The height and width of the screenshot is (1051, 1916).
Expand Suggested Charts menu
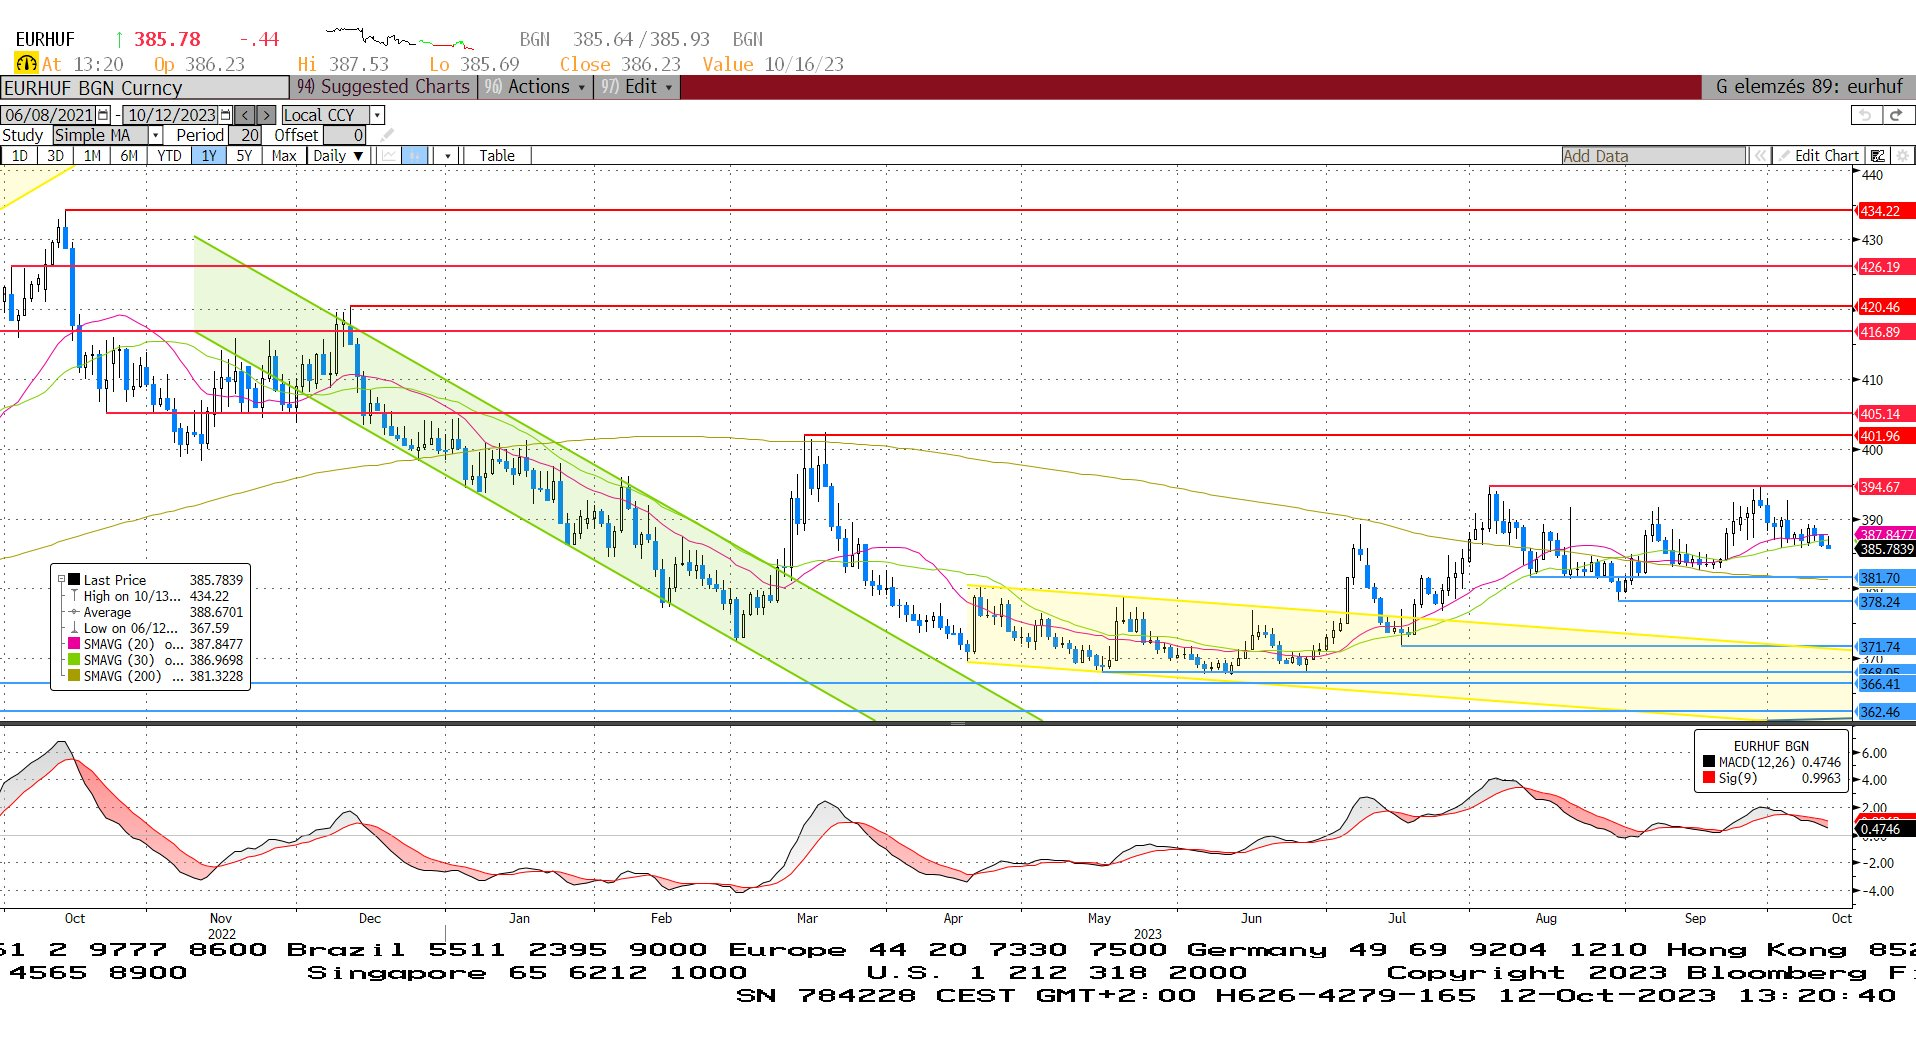pos(383,87)
